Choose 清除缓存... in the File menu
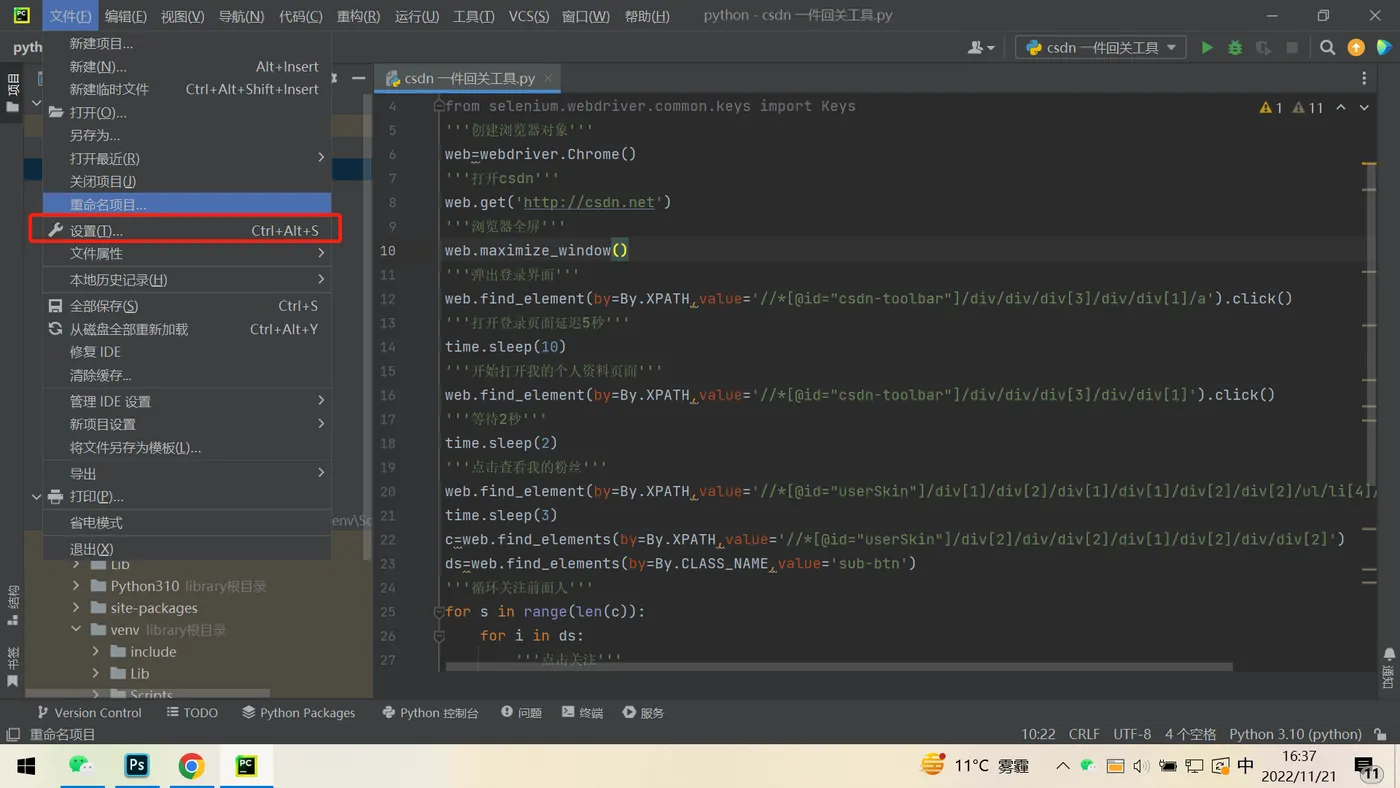This screenshot has height=788, width=1400. tap(187, 375)
